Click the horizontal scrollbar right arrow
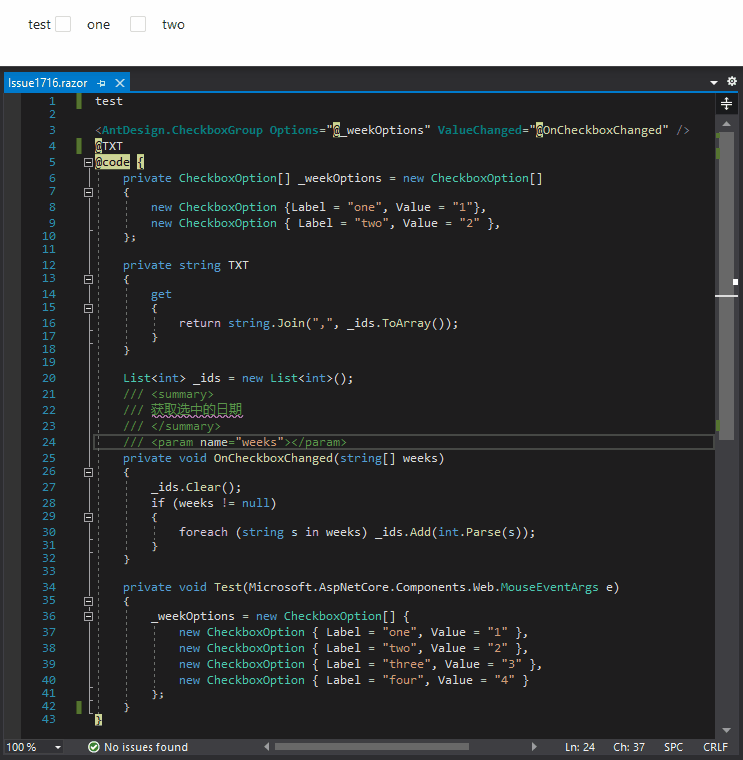743x760 pixels. click(x=534, y=747)
